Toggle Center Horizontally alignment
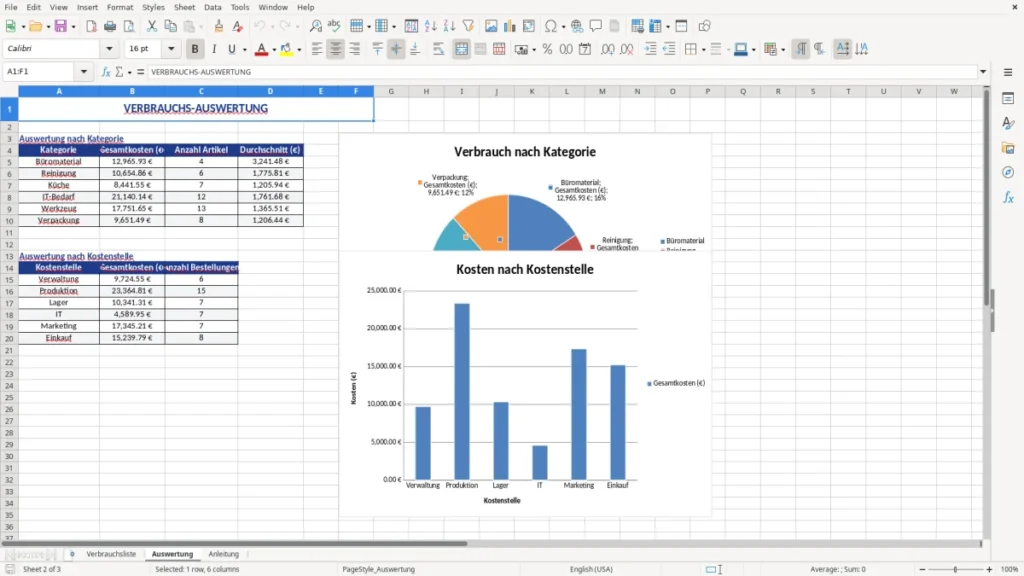This screenshot has height=576, width=1024. tap(336, 49)
